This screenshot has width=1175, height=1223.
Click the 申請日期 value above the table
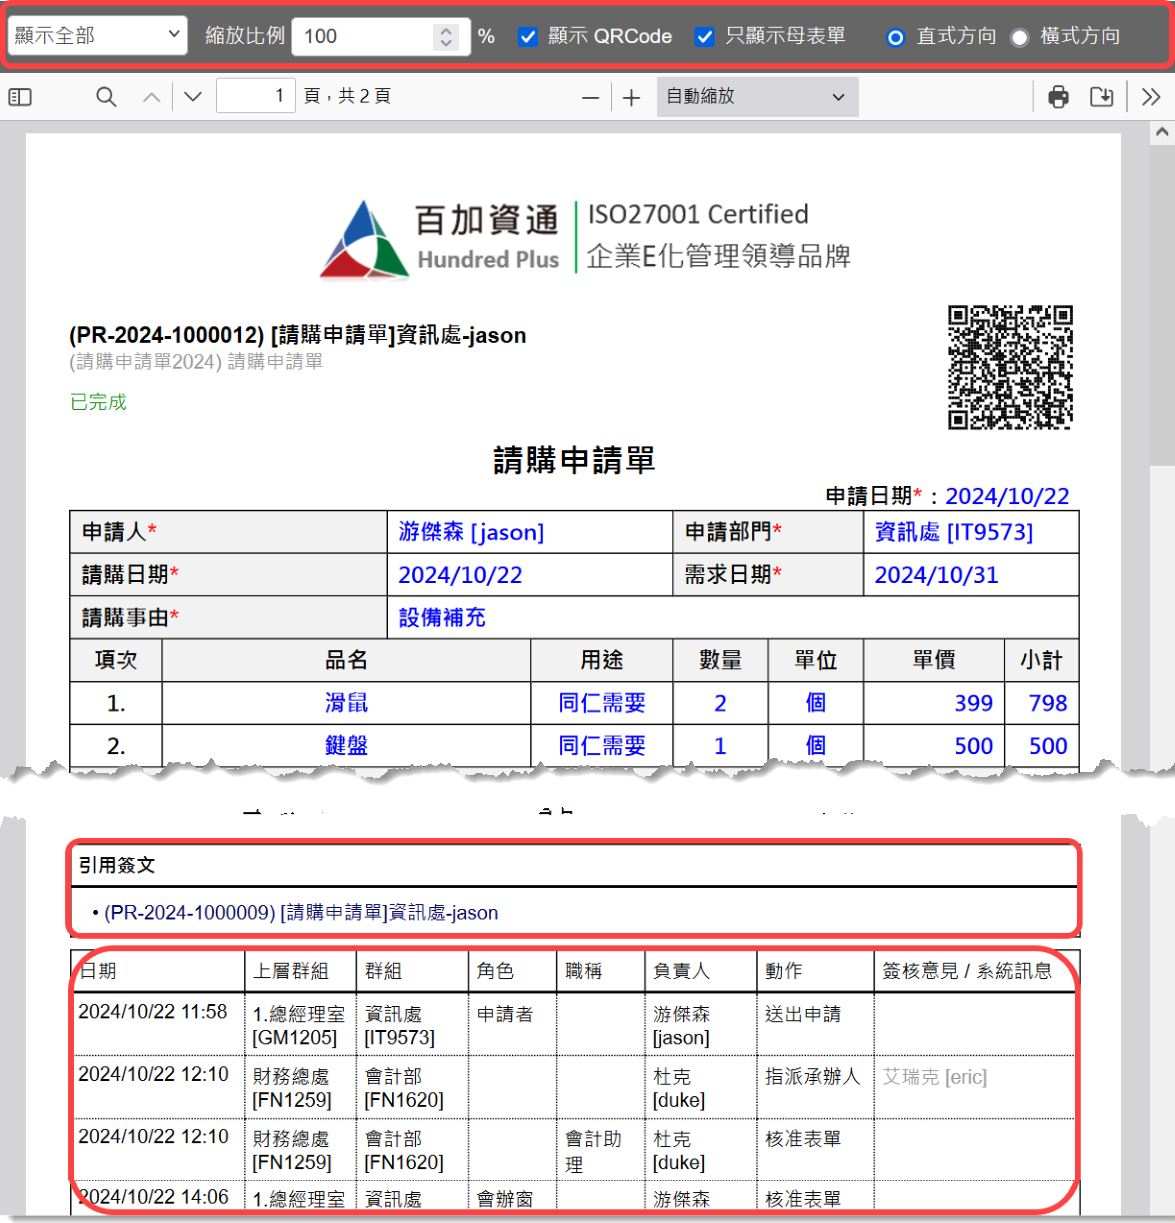pyautogui.click(x=1007, y=496)
